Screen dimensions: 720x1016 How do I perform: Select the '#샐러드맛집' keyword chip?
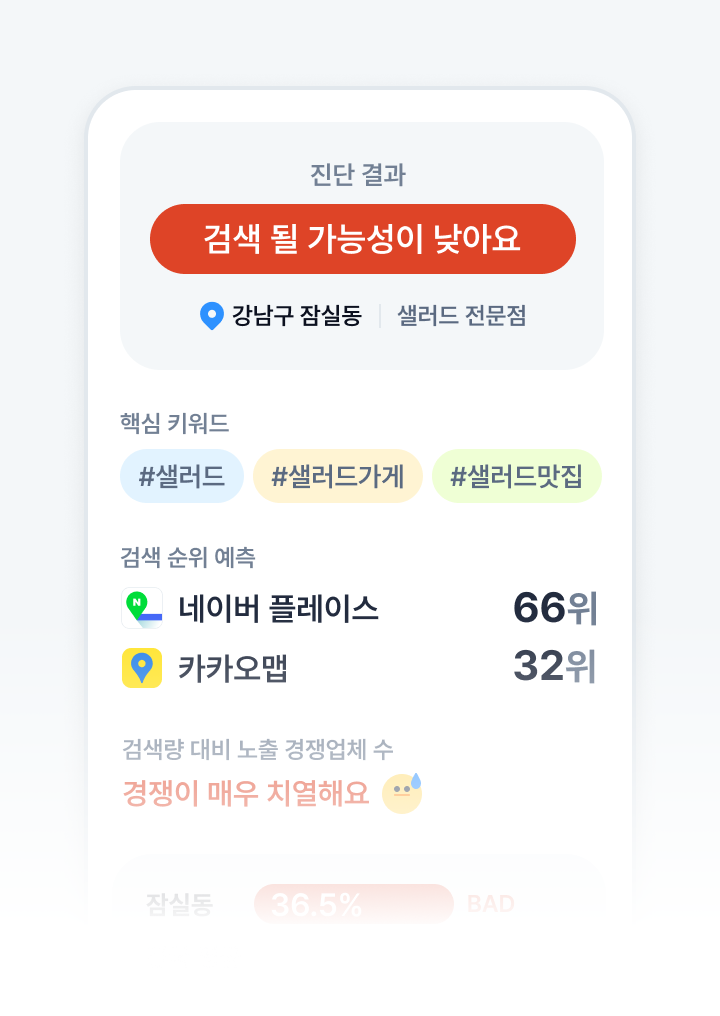coord(516,476)
